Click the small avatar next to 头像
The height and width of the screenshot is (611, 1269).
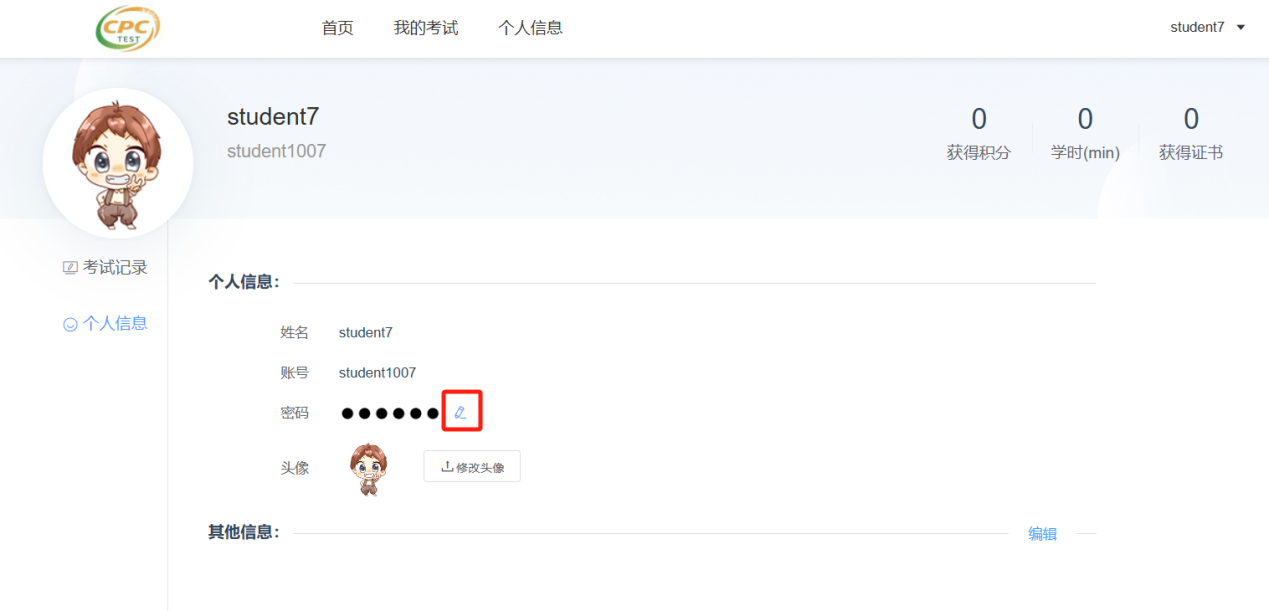coord(369,469)
